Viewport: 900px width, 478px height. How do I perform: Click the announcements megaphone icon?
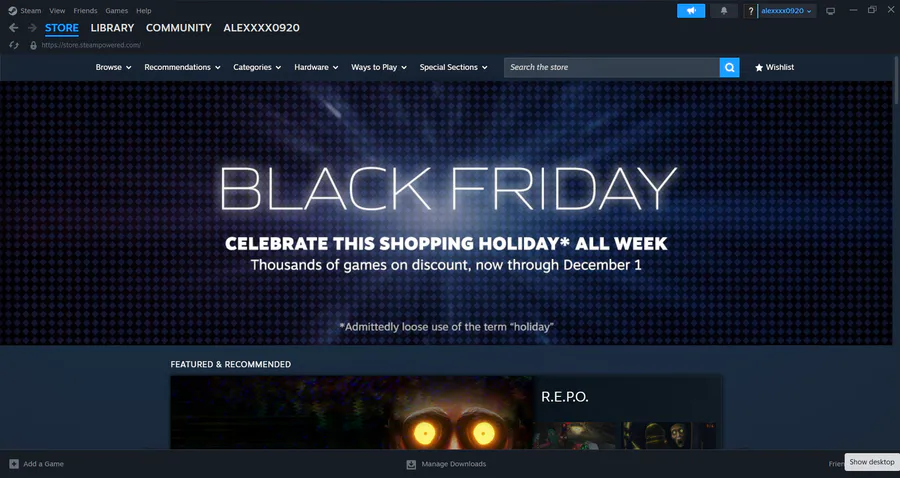tap(691, 11)
